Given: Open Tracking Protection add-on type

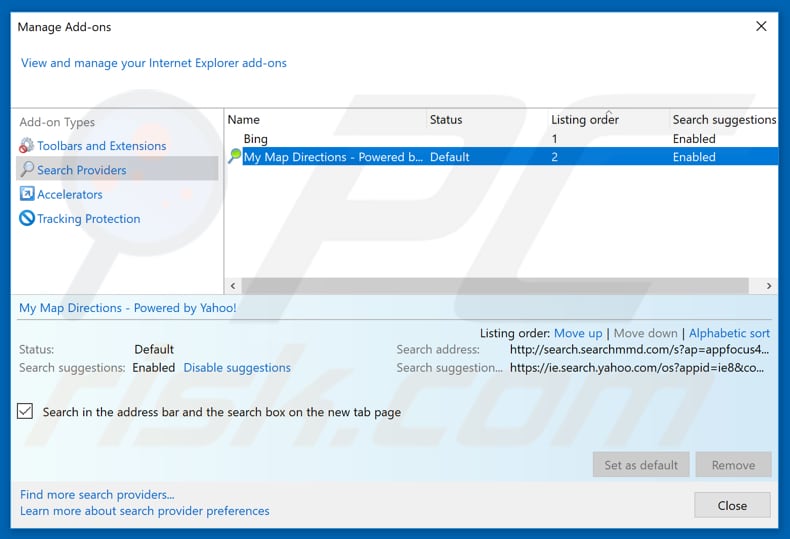Looking at the screenshot, I should (x=89, y=219).
